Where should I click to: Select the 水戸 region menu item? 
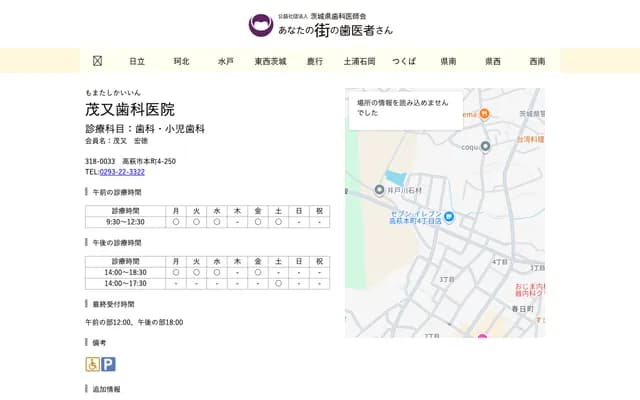(226, 61)
